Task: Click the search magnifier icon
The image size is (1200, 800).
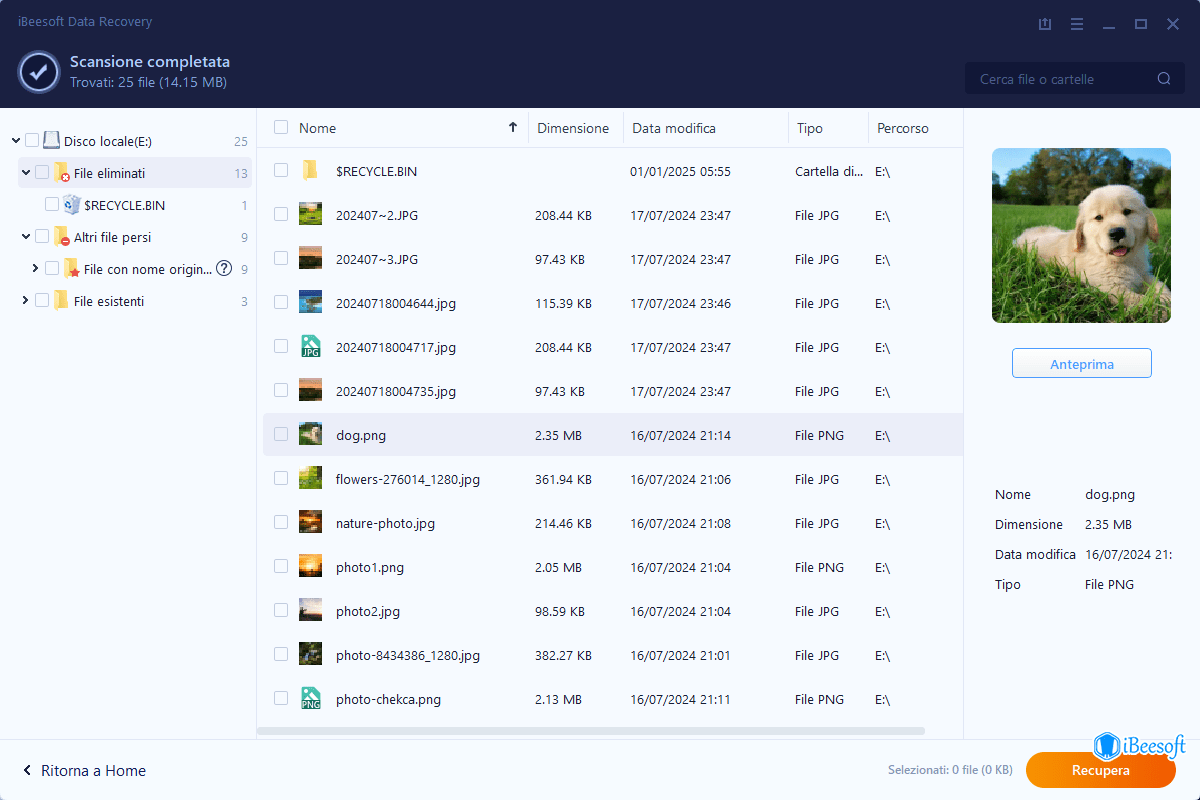Action: [1164, 79]
